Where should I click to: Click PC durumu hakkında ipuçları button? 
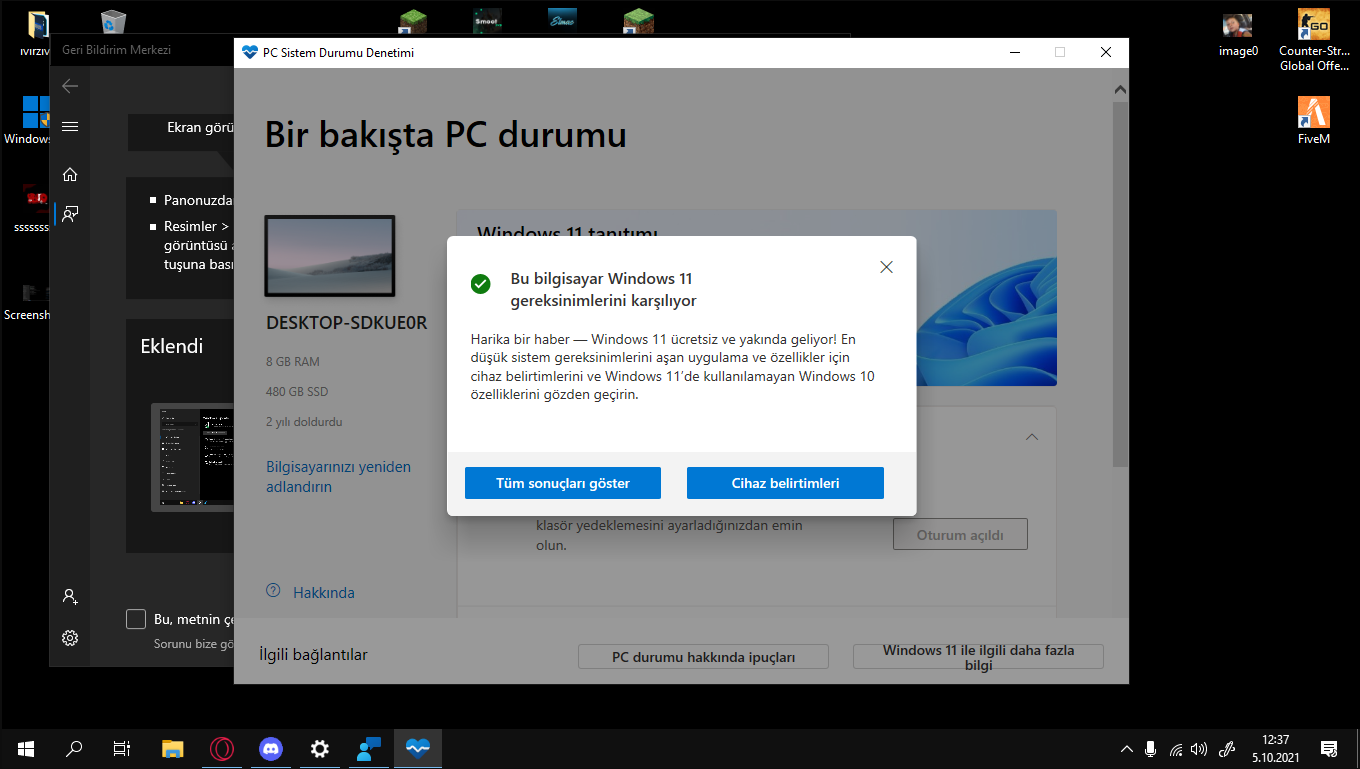[704, 657]
